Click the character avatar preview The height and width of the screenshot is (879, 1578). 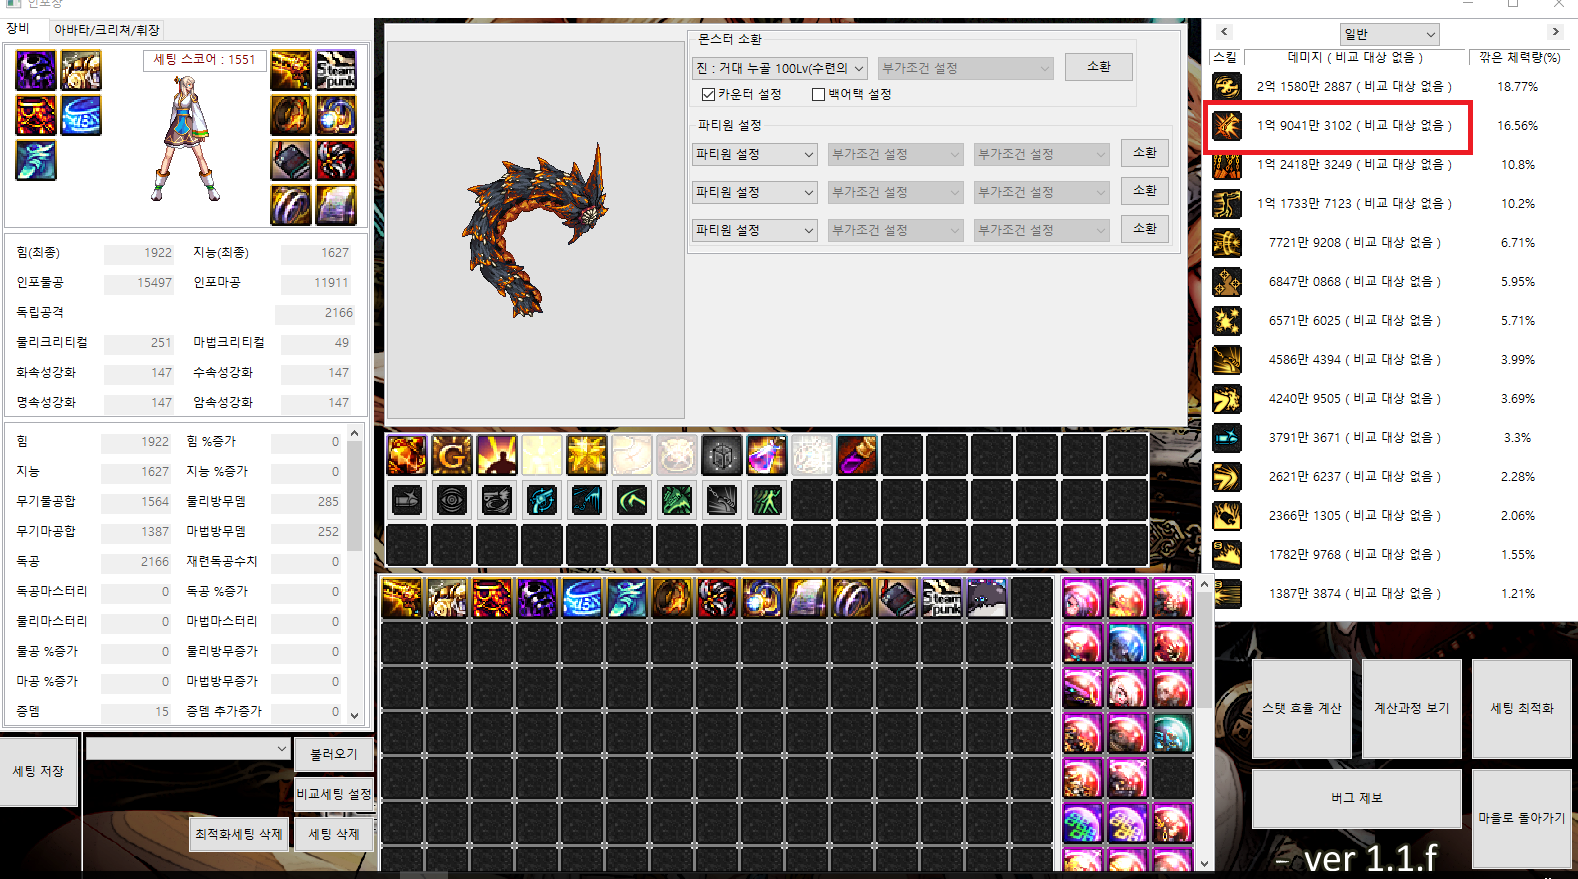pos(187,139)
